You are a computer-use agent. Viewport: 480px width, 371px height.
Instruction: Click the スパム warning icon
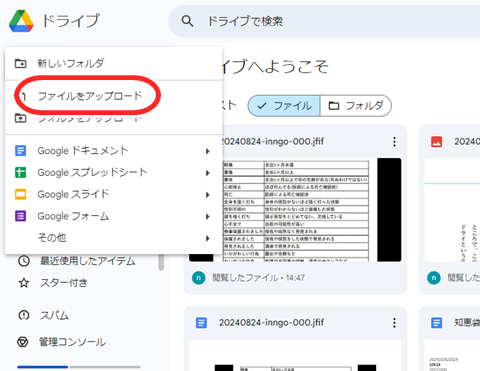click(x=24, y=315)
